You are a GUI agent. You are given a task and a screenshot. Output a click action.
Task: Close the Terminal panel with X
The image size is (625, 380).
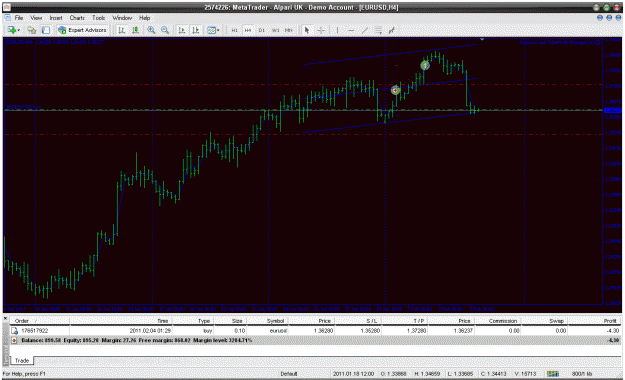pyautogui.click(x=6, y=318)
